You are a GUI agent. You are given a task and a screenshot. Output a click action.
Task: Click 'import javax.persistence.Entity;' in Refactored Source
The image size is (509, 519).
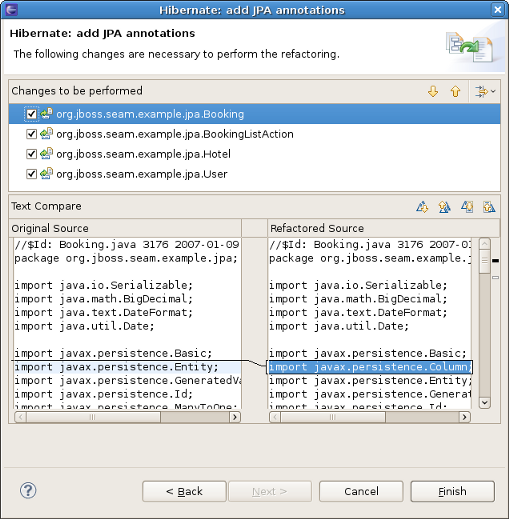(x=370, y=381)
